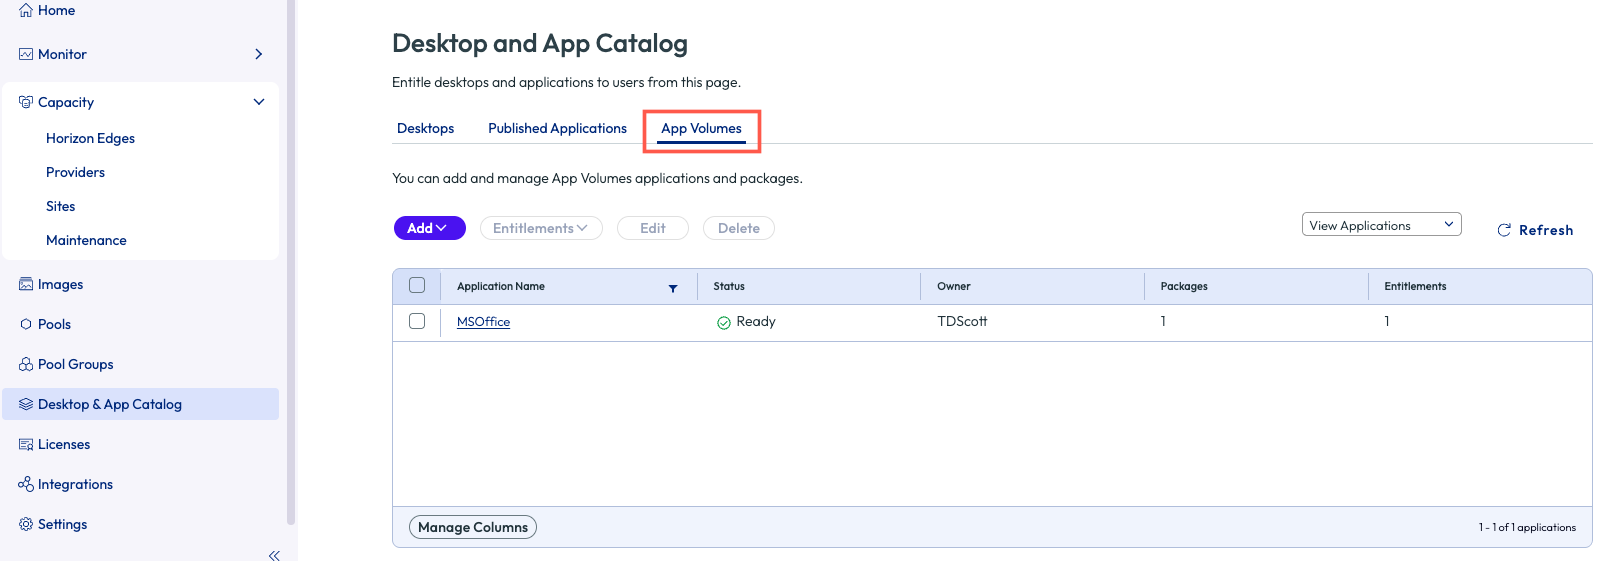Click the Pool Groups sidebar icon
Screen dimensions: 1615x561
click(26, 364)
